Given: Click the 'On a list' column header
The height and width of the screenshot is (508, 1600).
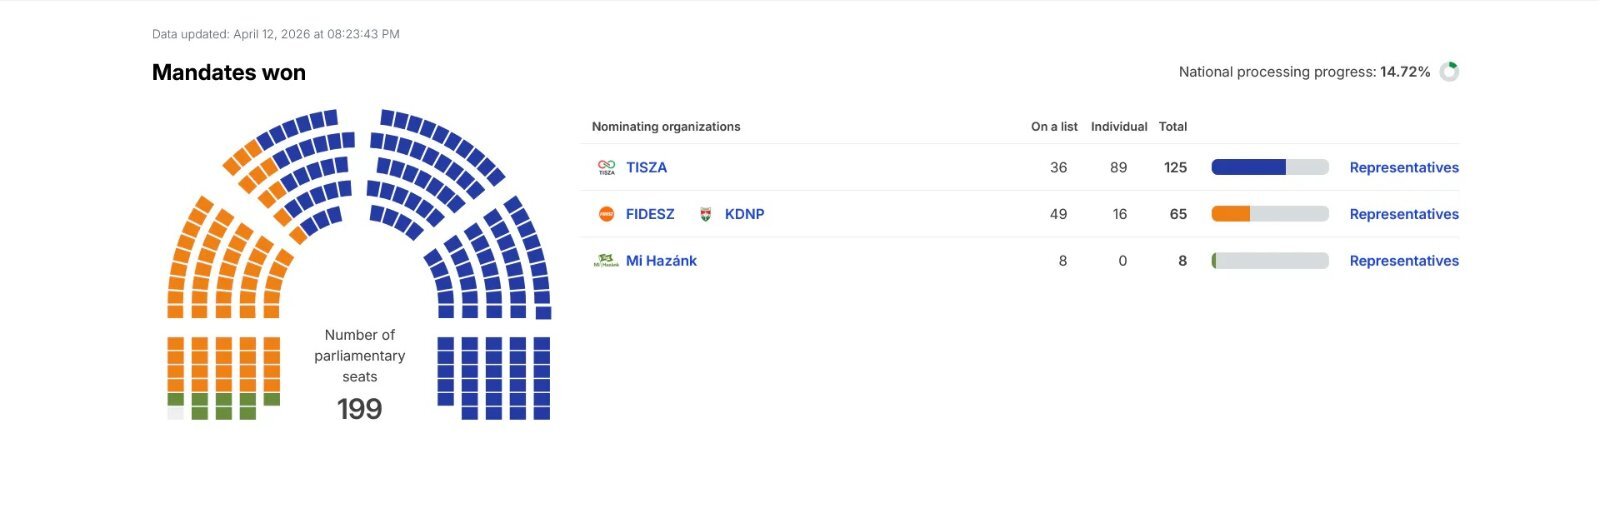Looking at the screenshot, I should 1054,127.
